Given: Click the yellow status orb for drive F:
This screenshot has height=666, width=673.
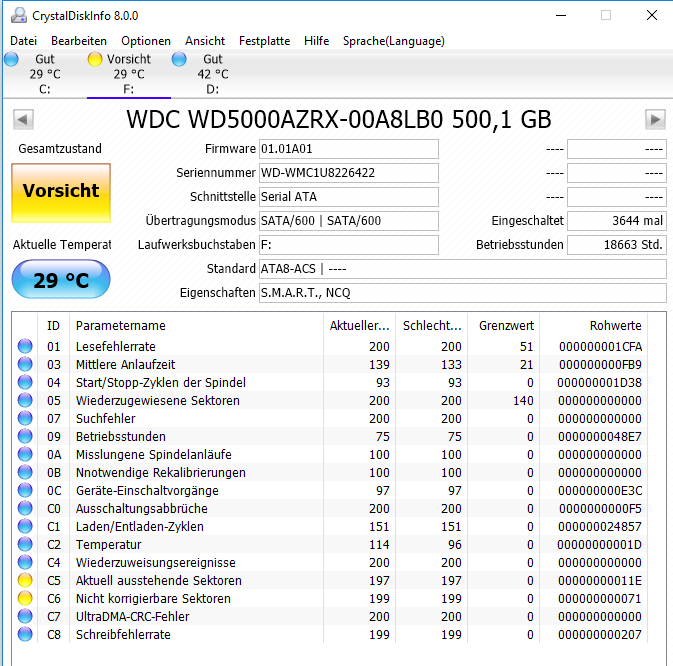Looking at the screenshot, I should click(95, 59).
